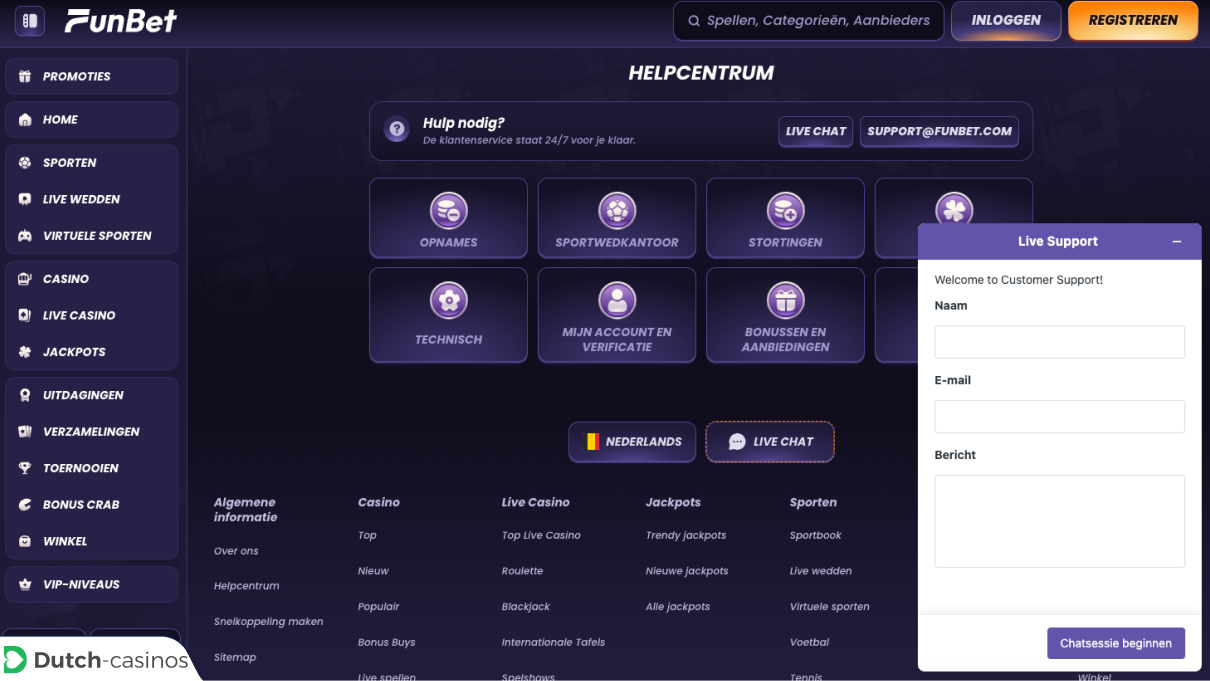Screen dimensions: 1210x681
Task: Open Sportbook footer link
Action: coord(816,535)
